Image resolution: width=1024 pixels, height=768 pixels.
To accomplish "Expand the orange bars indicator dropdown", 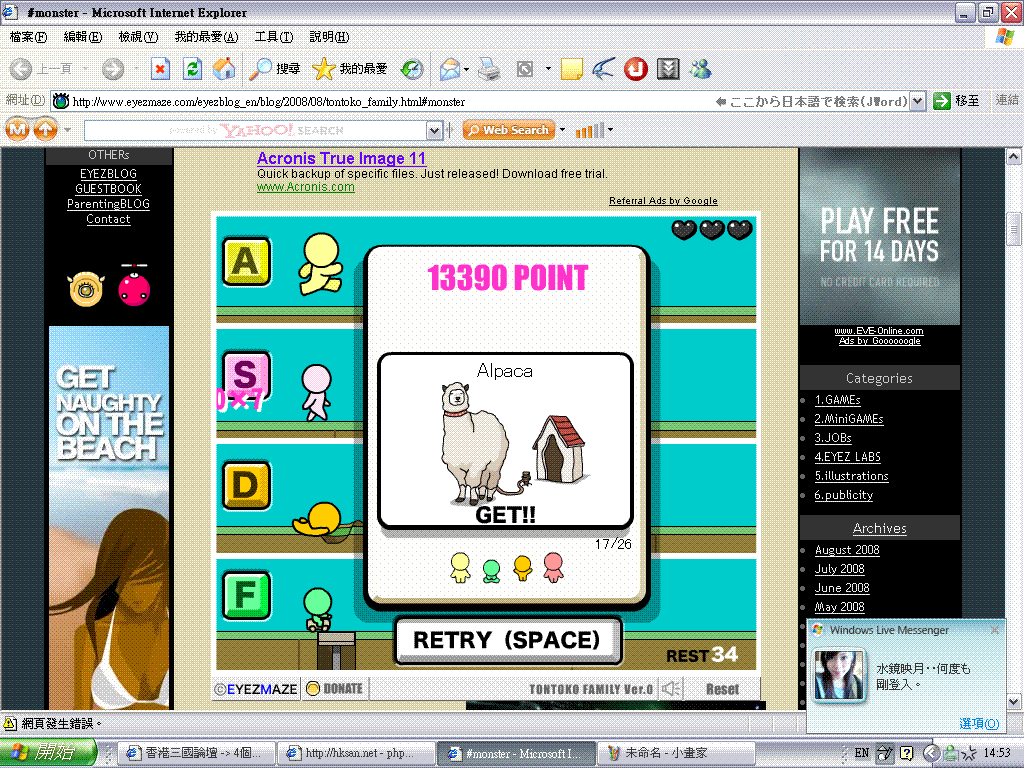I will (611, 129).
